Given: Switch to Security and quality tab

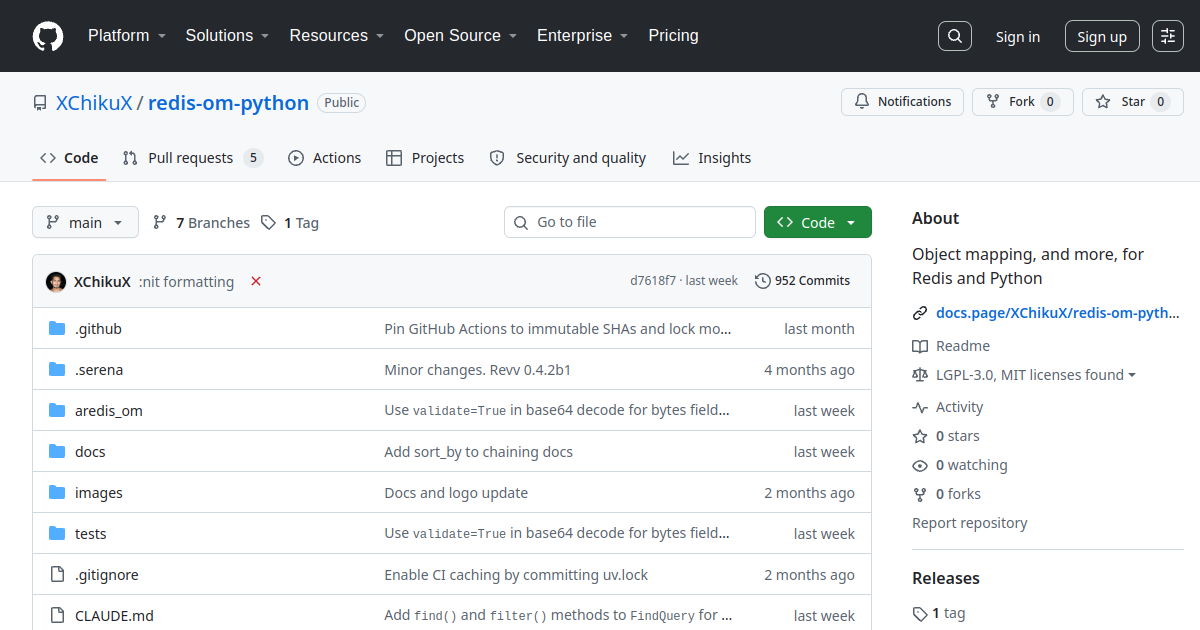Looking at the screenshot, I should click(x=568, y=158).
